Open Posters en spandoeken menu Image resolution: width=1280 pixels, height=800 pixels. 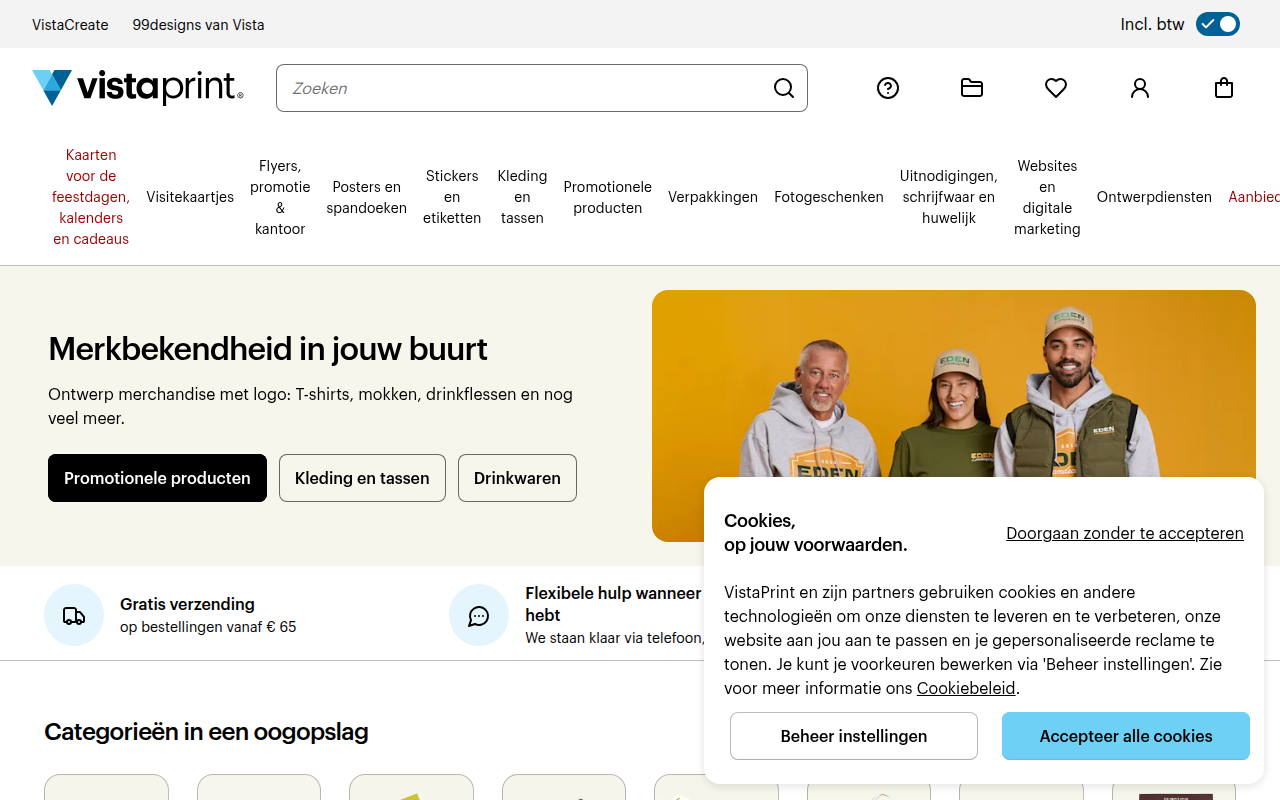point(367,197)
